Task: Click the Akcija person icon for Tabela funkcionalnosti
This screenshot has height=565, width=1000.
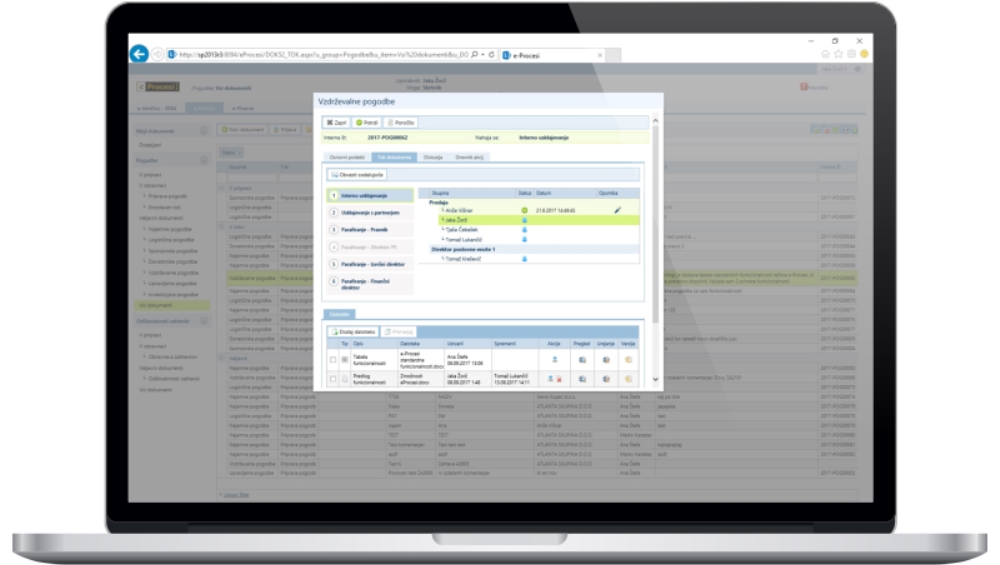Action: (554, 358)
